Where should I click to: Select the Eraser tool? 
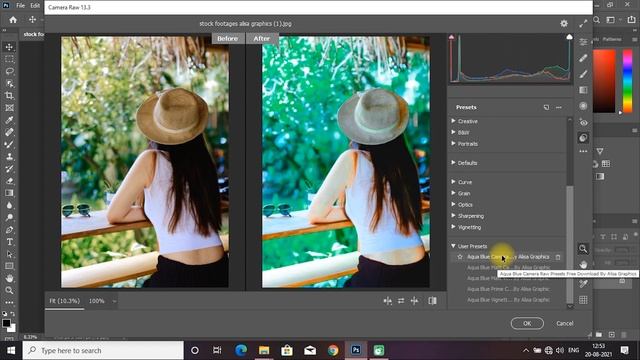click(x=9, y=181)
